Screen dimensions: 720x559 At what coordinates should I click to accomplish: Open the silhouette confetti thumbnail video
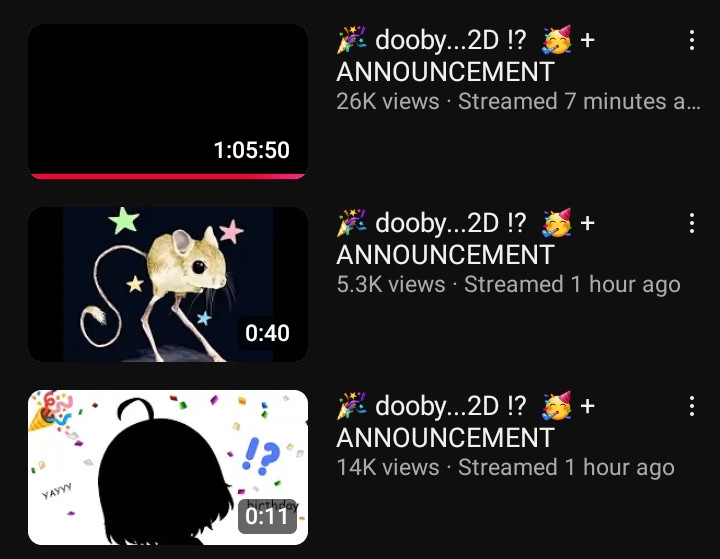168,467
